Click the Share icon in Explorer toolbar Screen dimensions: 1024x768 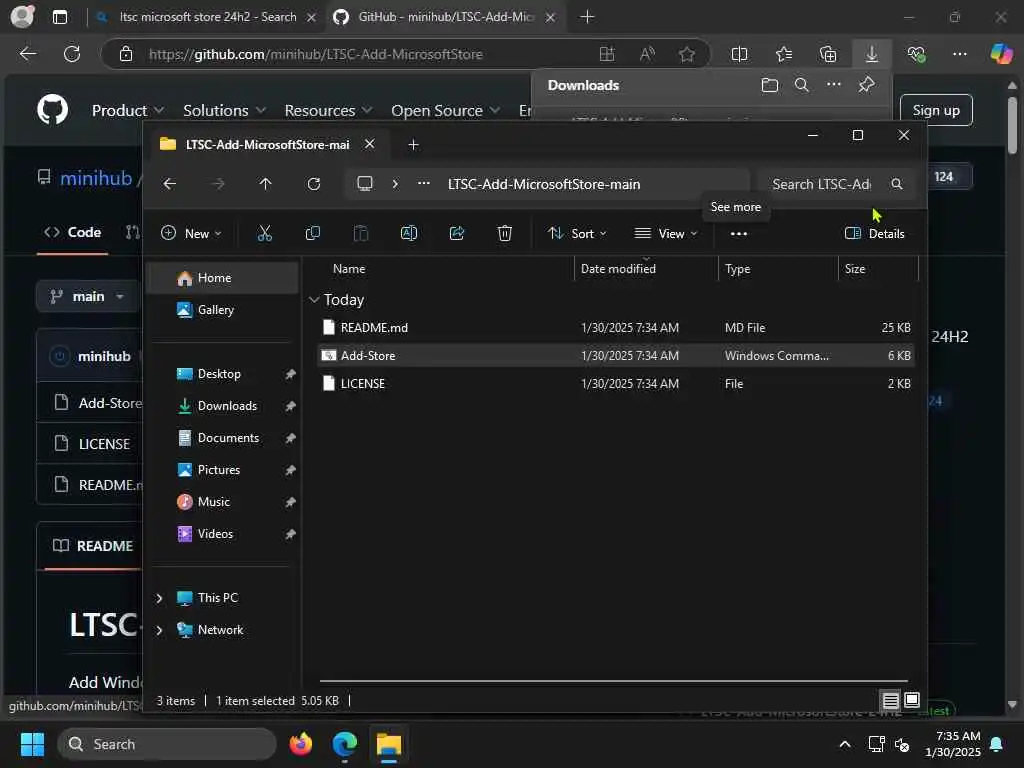[457, 233]
